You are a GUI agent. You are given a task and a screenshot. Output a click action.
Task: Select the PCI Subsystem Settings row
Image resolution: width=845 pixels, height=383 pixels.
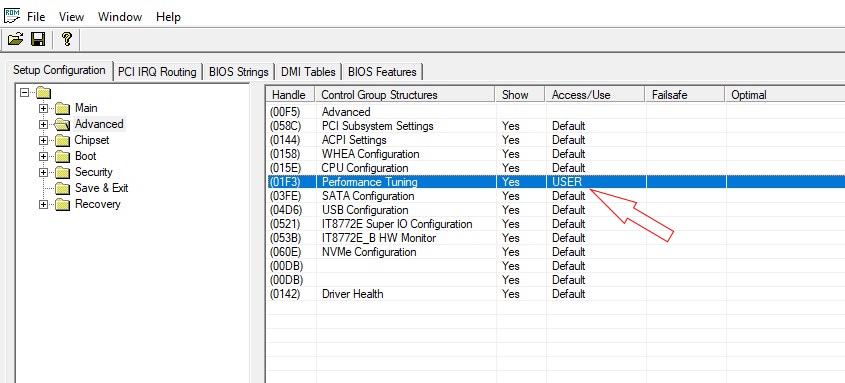coord(556,126)
